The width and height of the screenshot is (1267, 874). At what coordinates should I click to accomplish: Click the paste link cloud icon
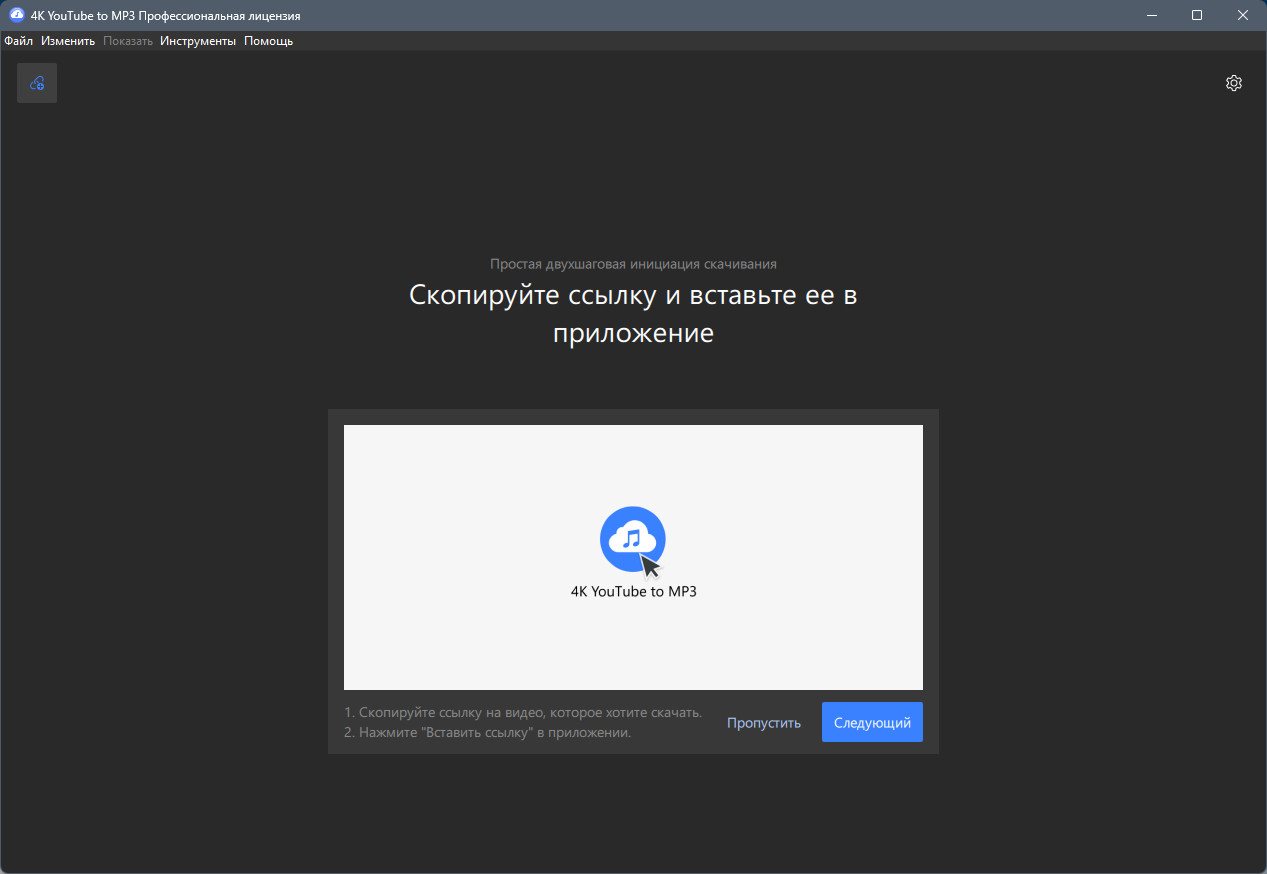point(37,83)
